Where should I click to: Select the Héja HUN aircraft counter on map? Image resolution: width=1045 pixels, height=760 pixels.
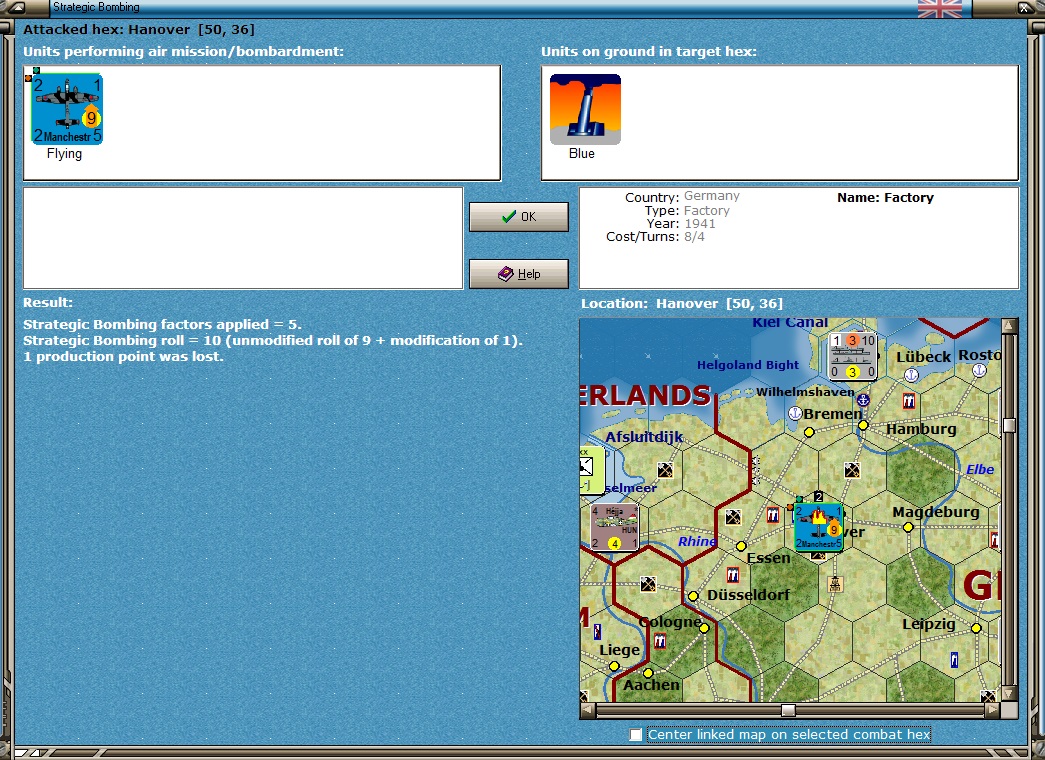click(614, 527)
